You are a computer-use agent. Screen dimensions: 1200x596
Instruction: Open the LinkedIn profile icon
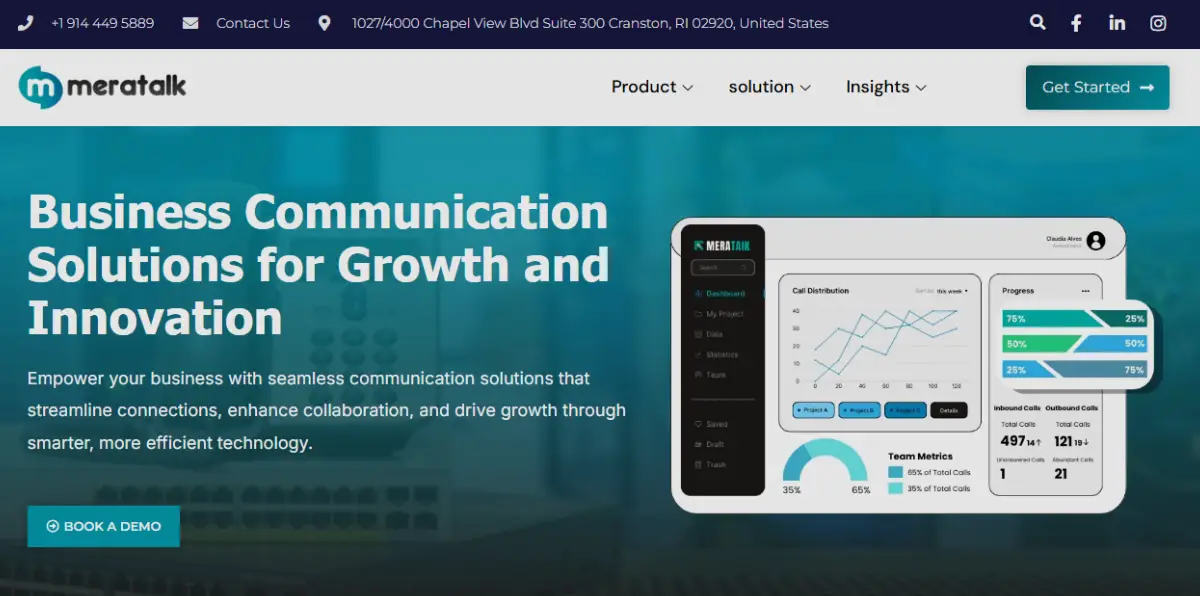[1117, 23]
